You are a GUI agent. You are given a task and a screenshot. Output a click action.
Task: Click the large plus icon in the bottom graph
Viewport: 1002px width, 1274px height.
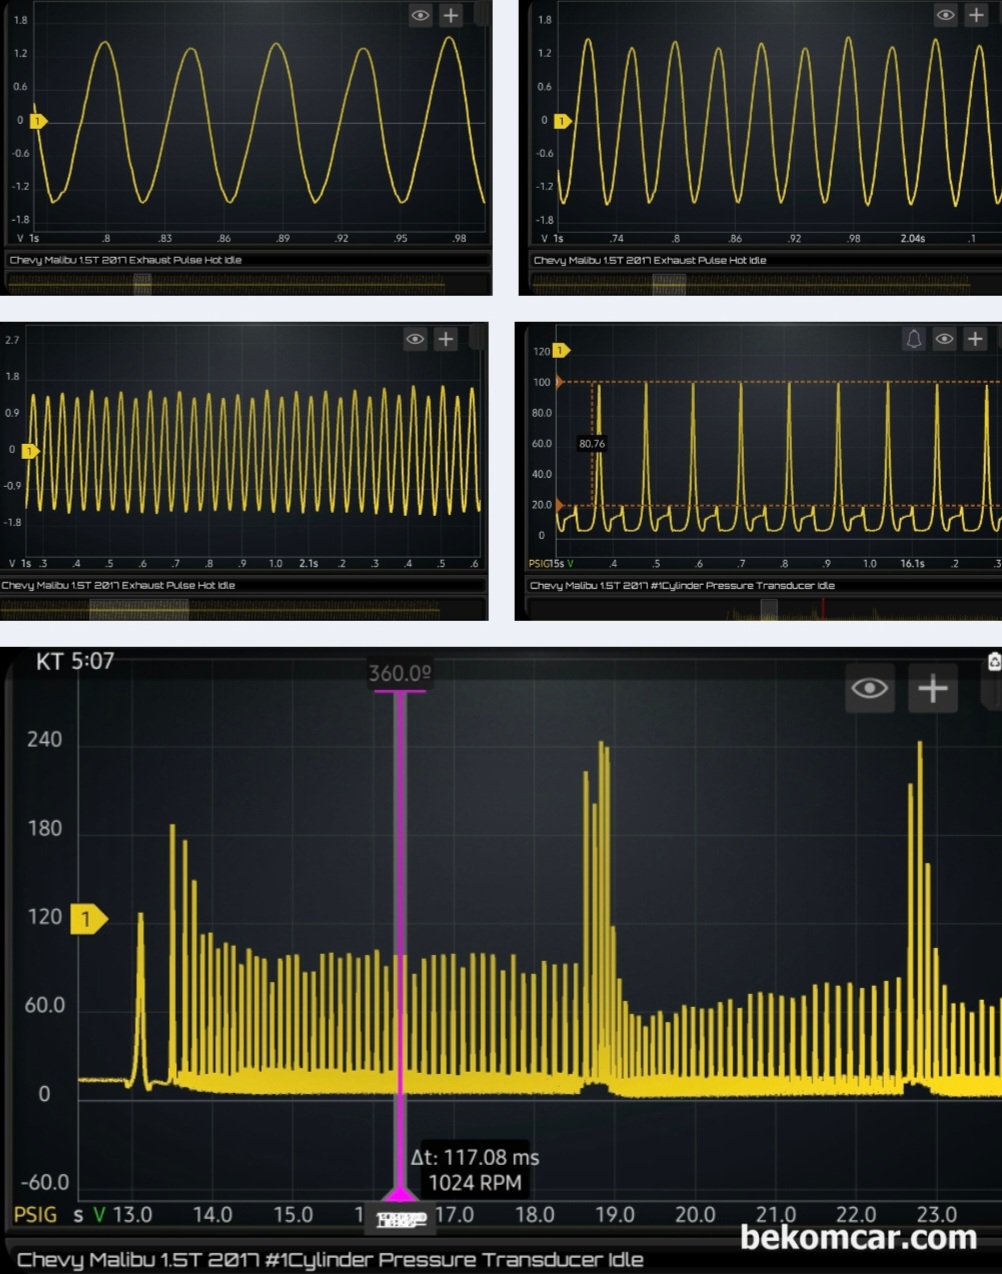click(x=932, y=688)
